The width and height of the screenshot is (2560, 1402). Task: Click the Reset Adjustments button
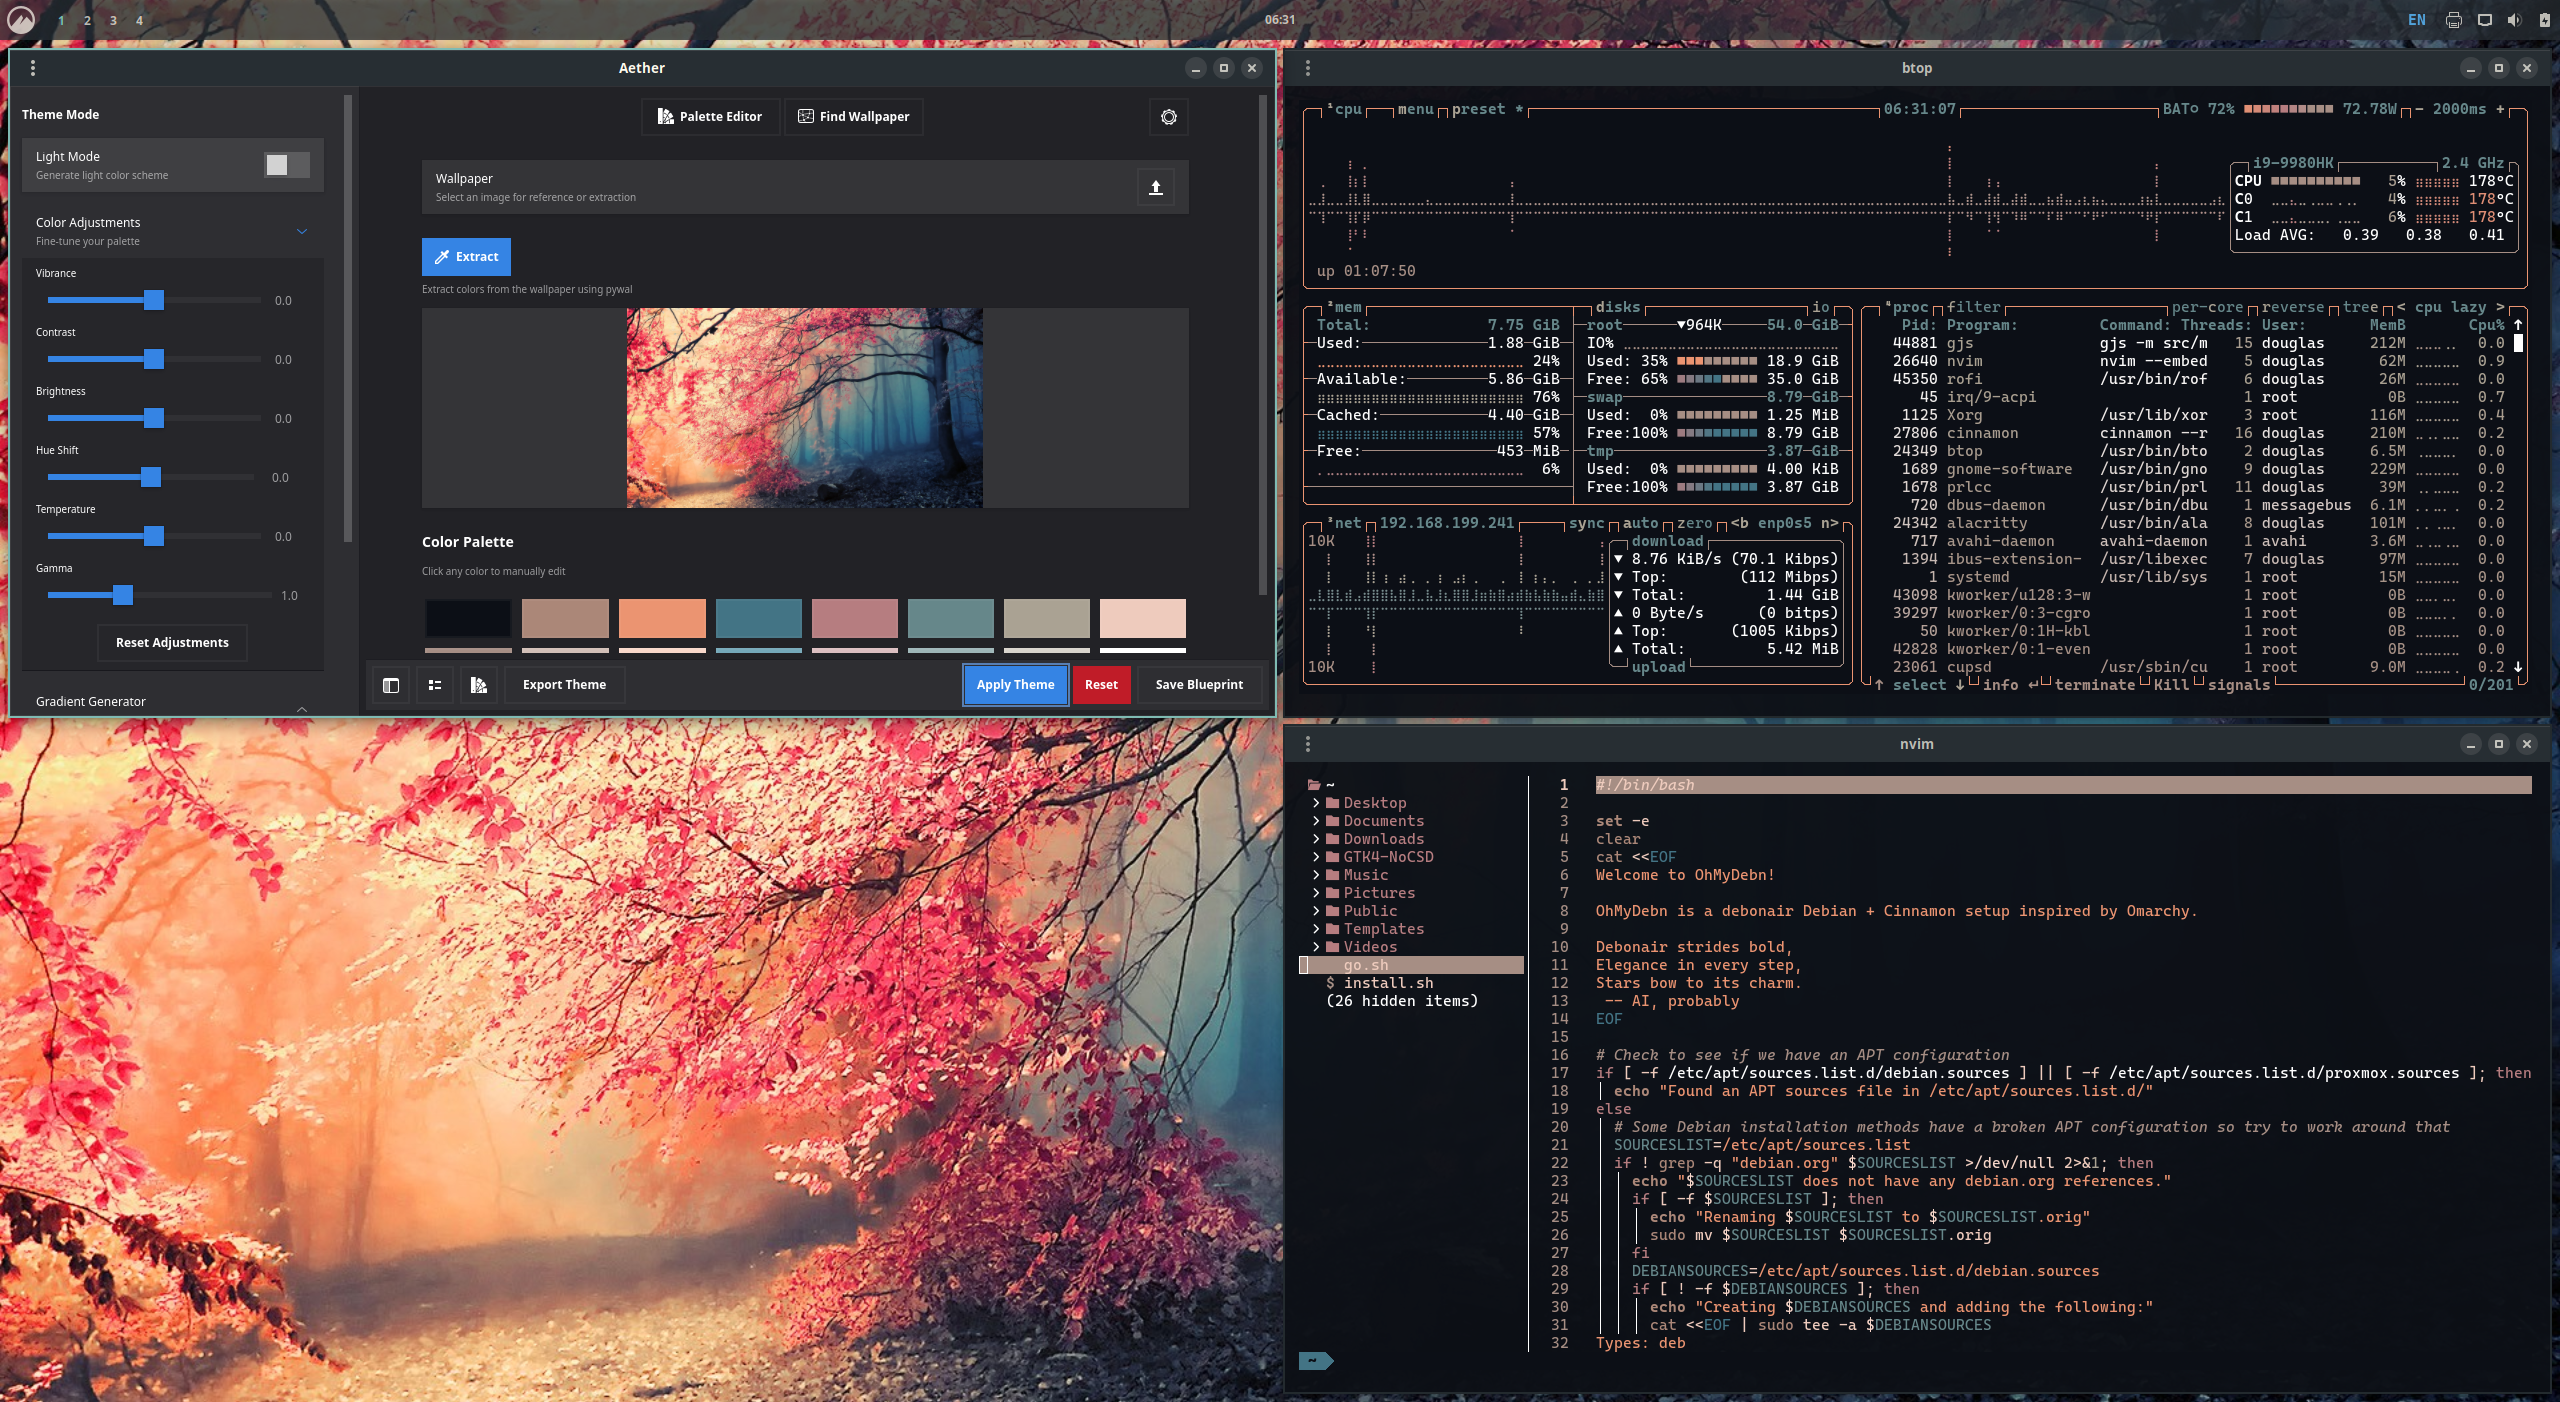172,643
